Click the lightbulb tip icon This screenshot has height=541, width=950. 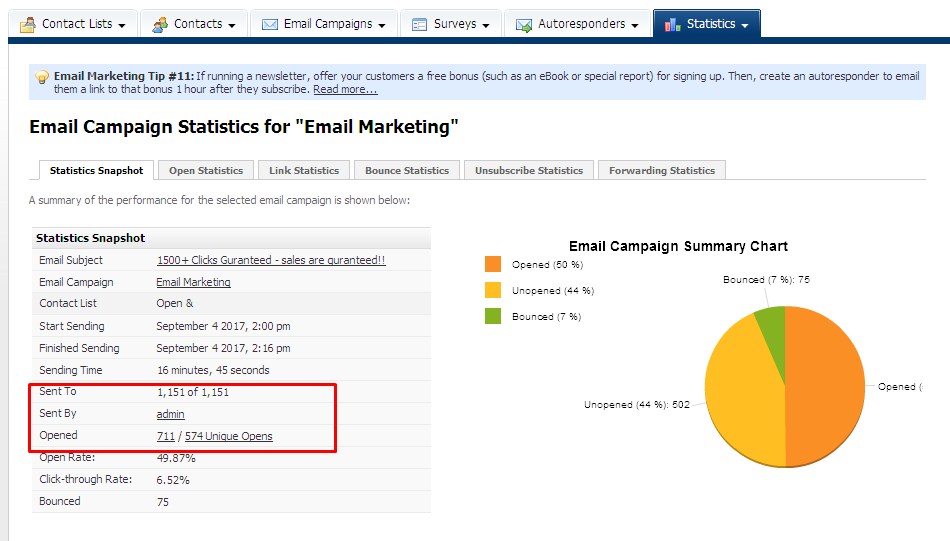(x=42, y=77)
